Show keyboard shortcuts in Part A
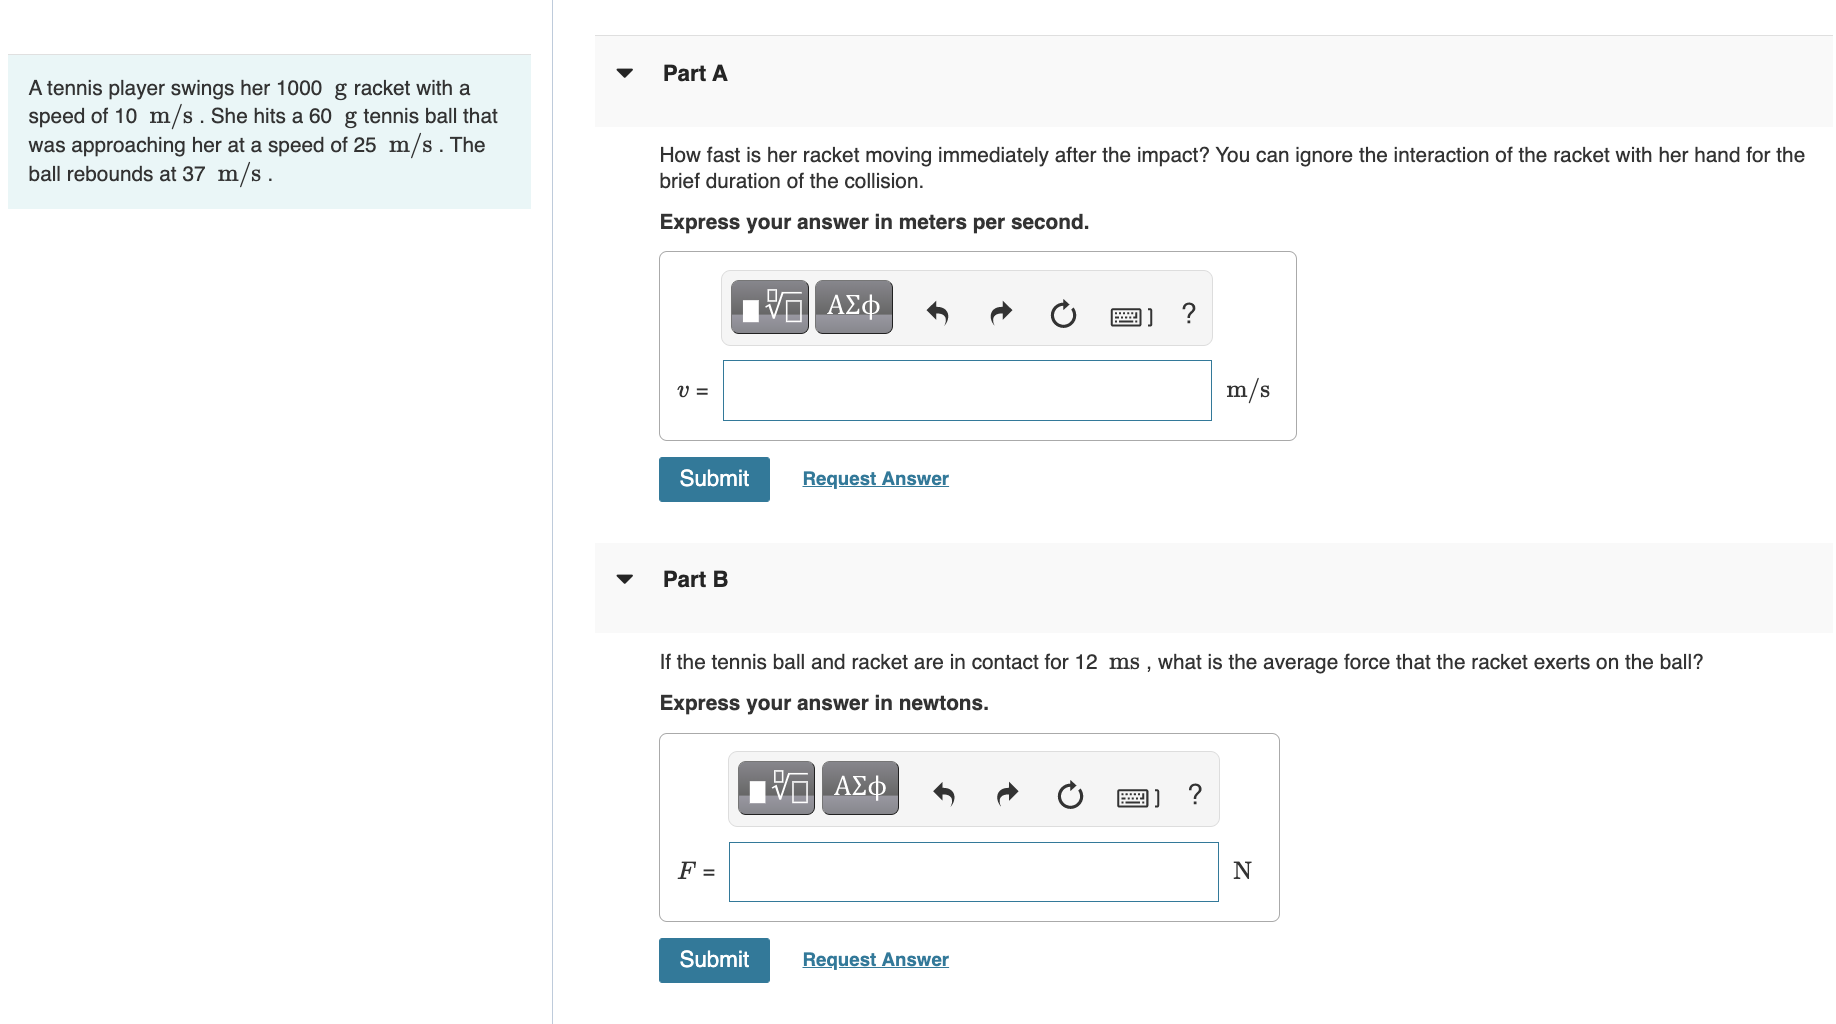Image resolution: width=1836 pixels, height=1024 pixels. pyautogui.click(x=1132, y=317)
